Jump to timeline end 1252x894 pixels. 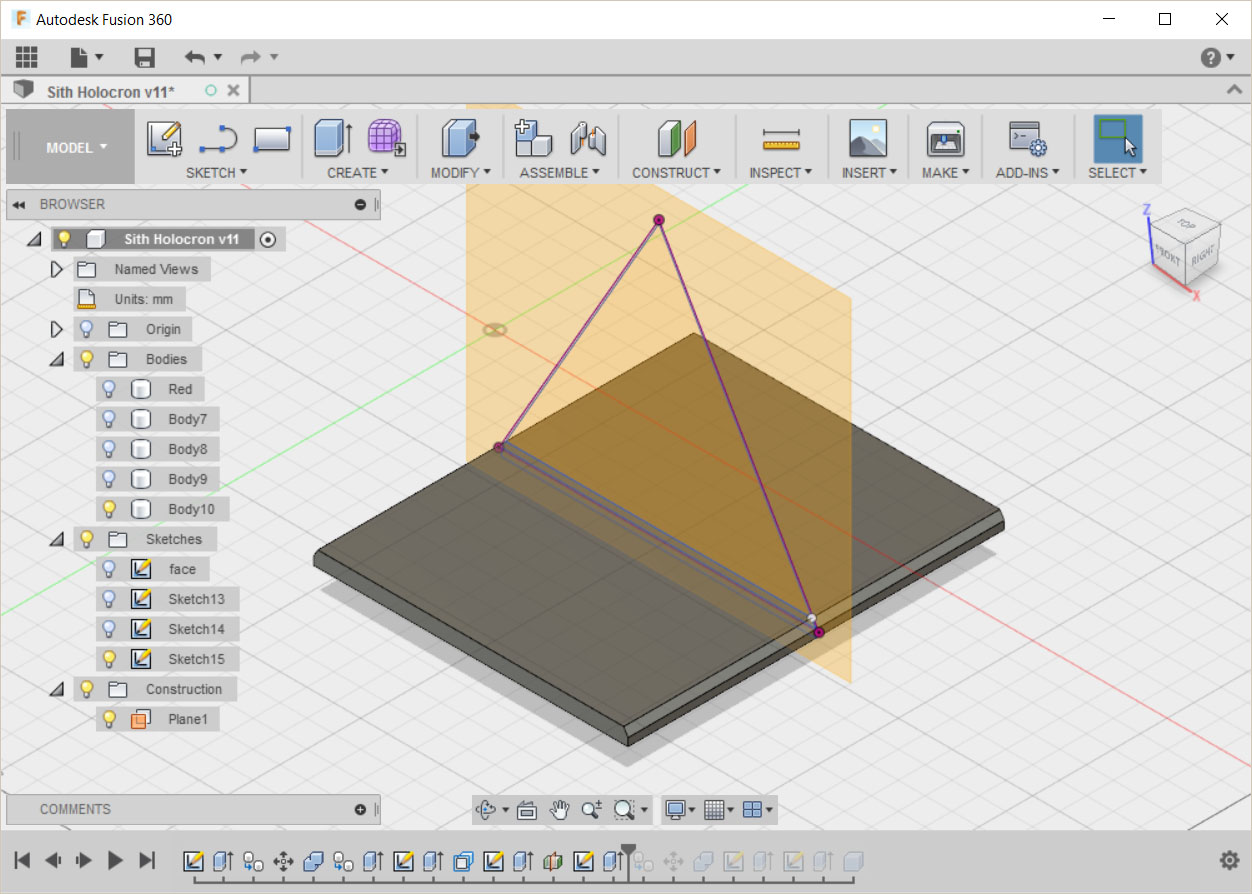pos(147,860)
